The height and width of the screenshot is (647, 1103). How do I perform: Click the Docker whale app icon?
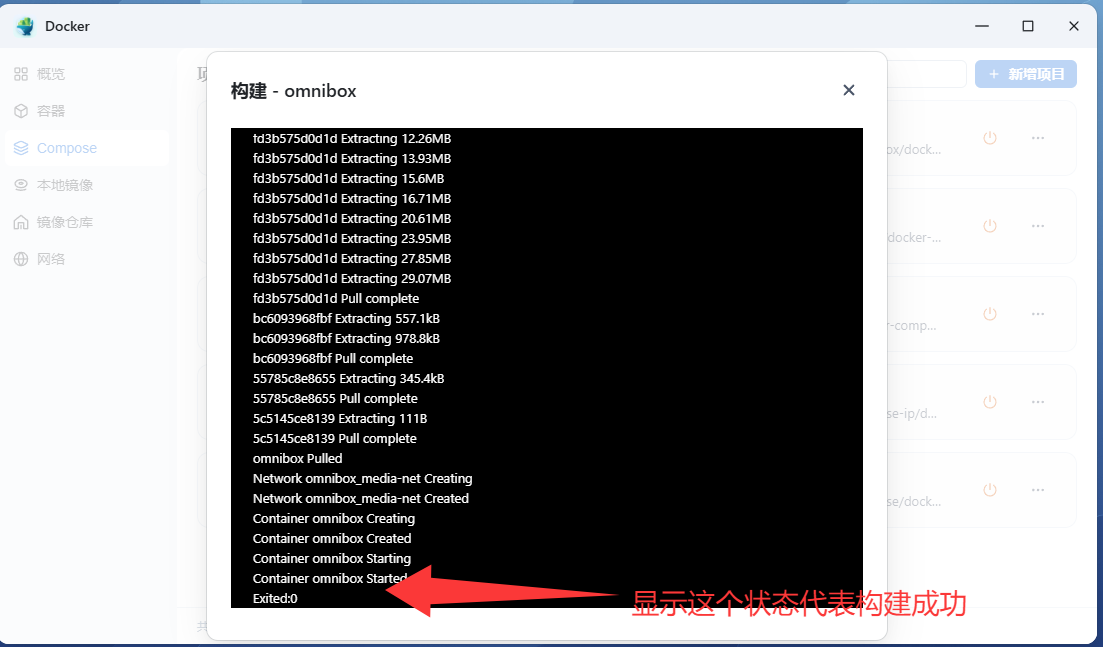pos(25,26)
